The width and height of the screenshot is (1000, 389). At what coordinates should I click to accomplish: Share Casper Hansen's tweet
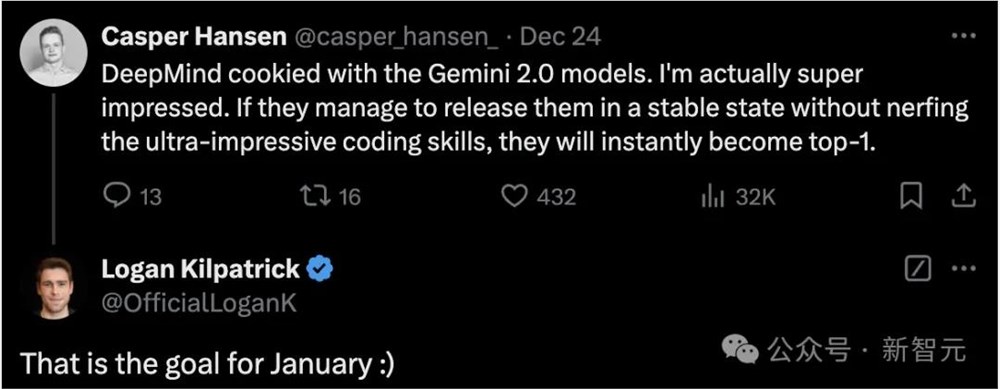pyautogui.click(x=963, y=196)
